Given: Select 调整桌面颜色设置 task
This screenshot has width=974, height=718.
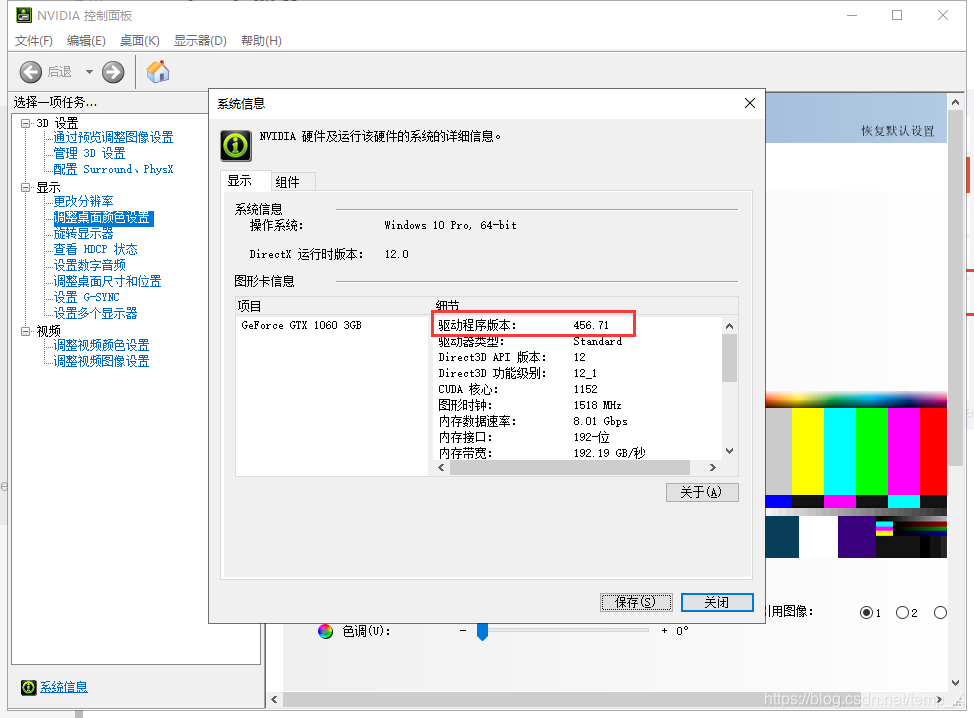Looking at the screenshot, I should (x=102, y=217).
